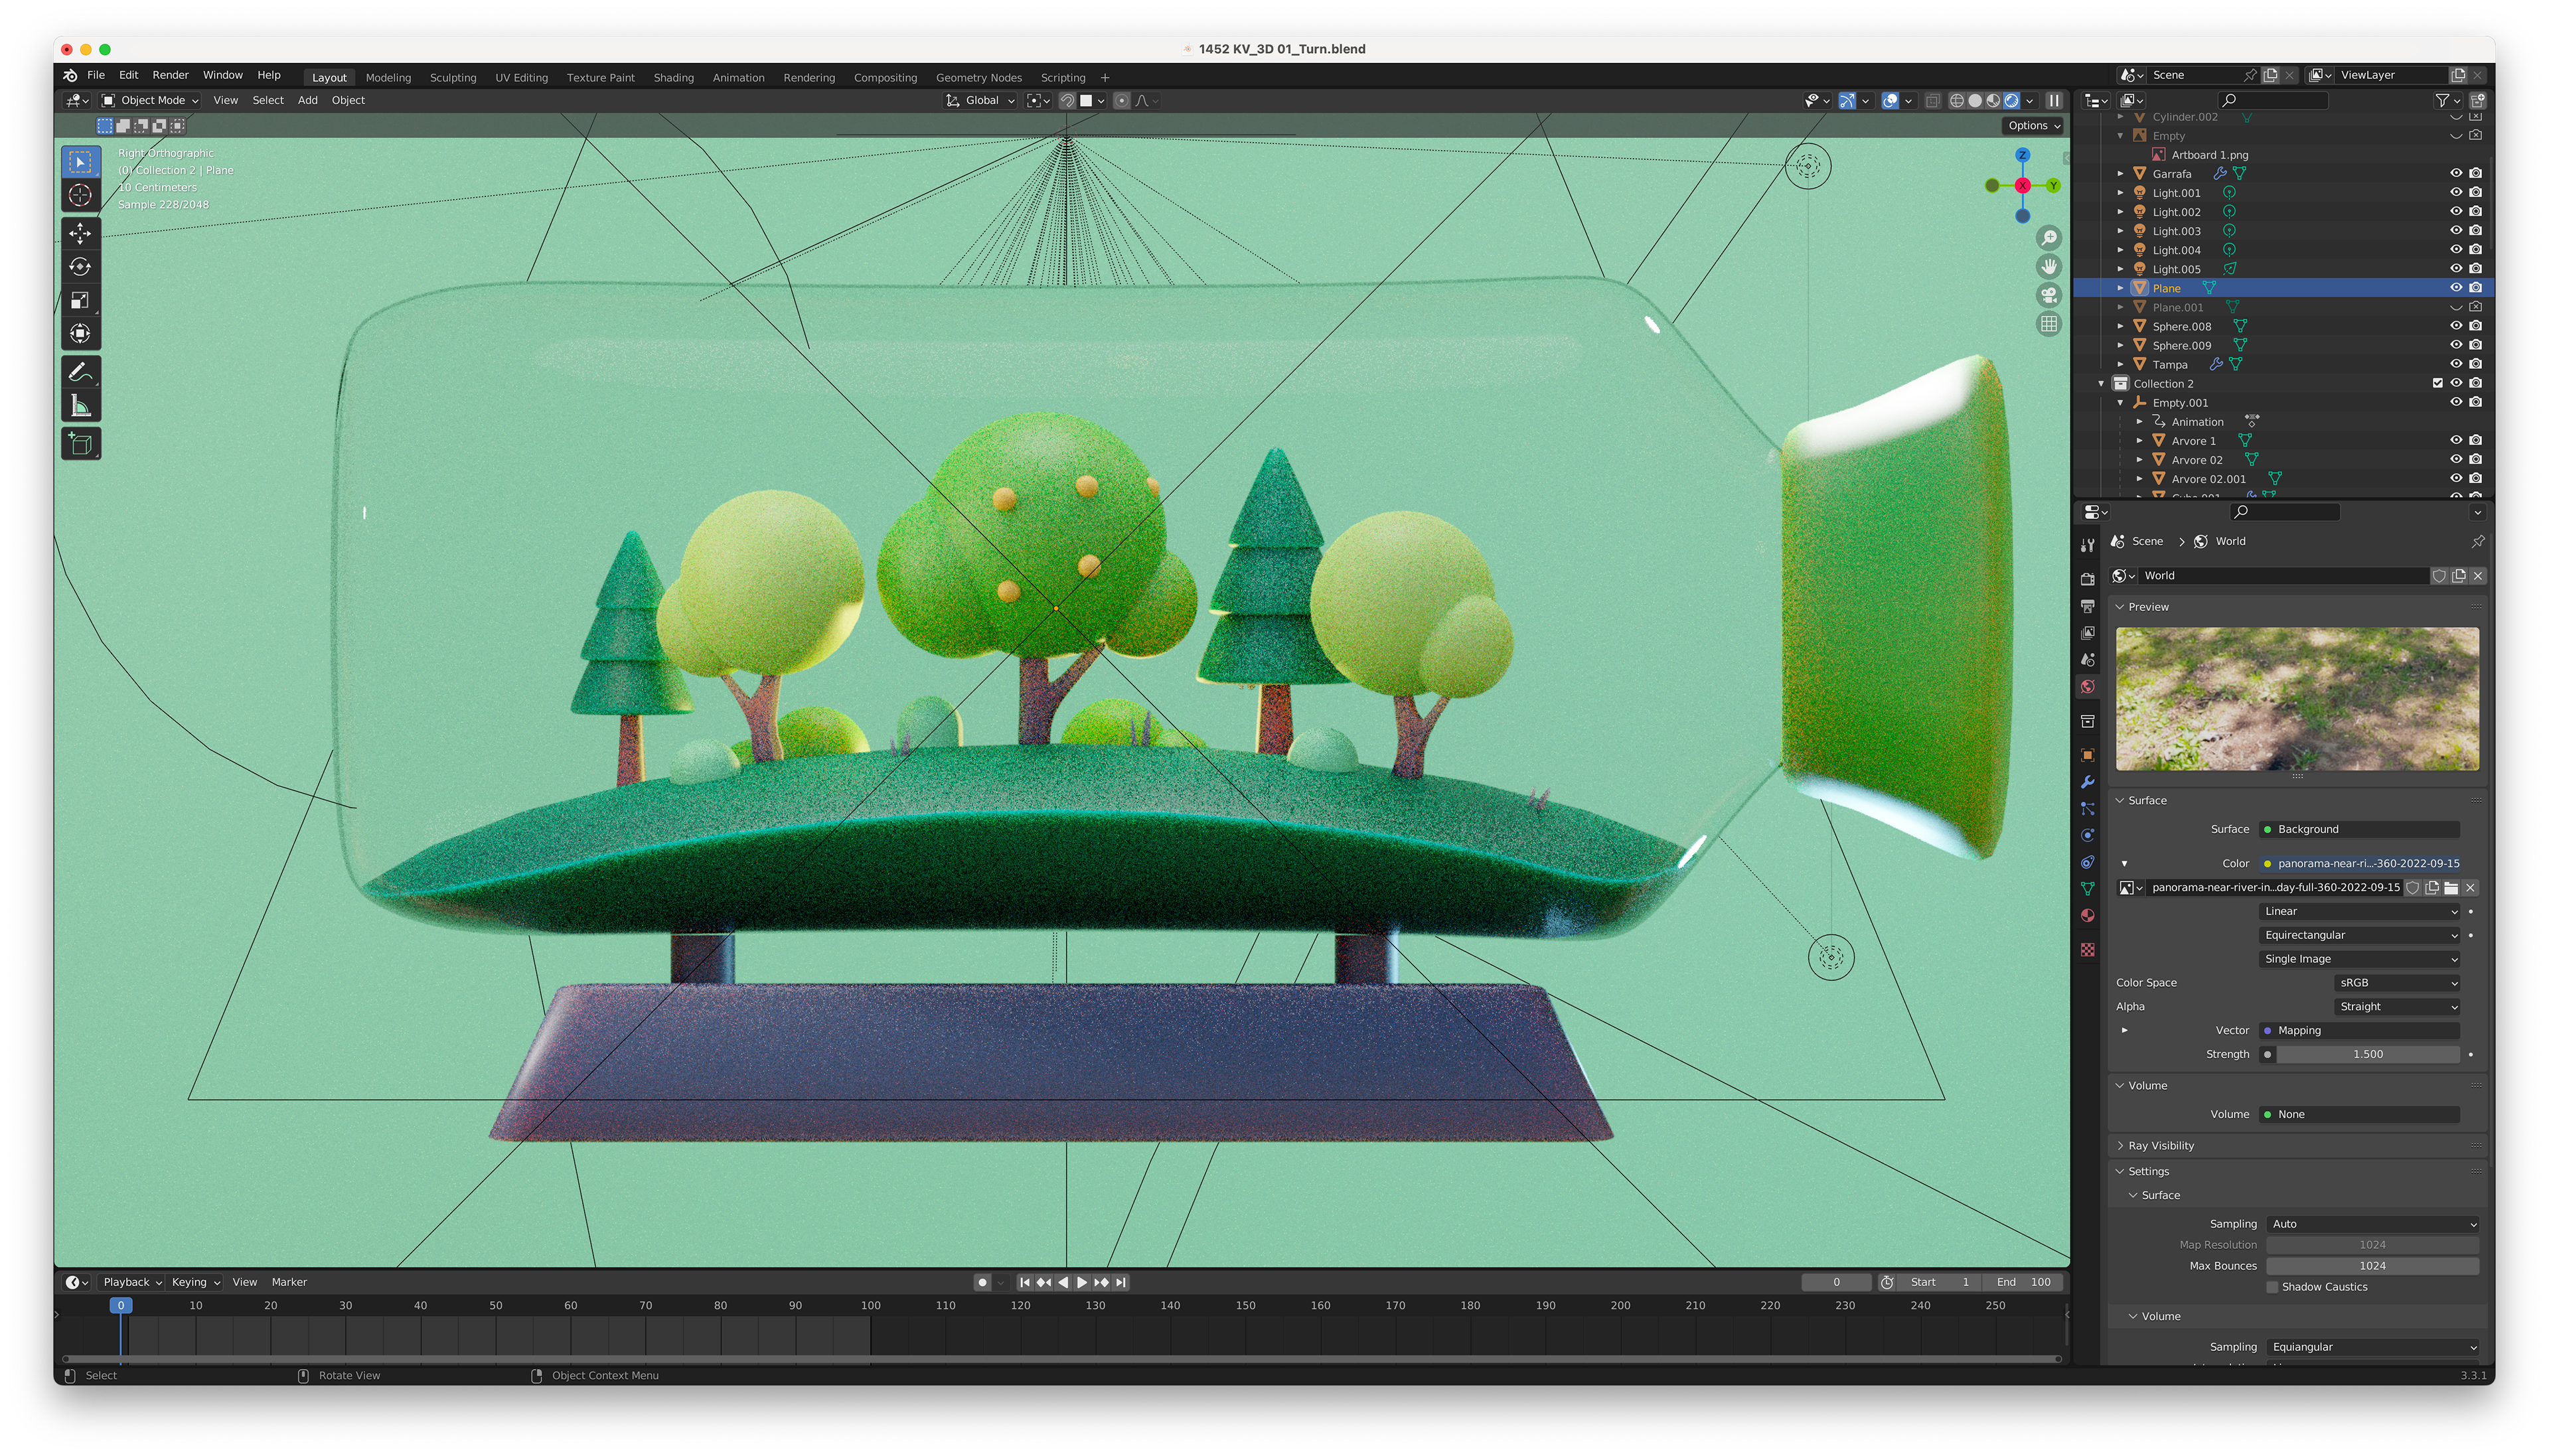Screen dimensions: 2549x1456
Task: Select the Move tool in toolbar
Action: (80, 233)
